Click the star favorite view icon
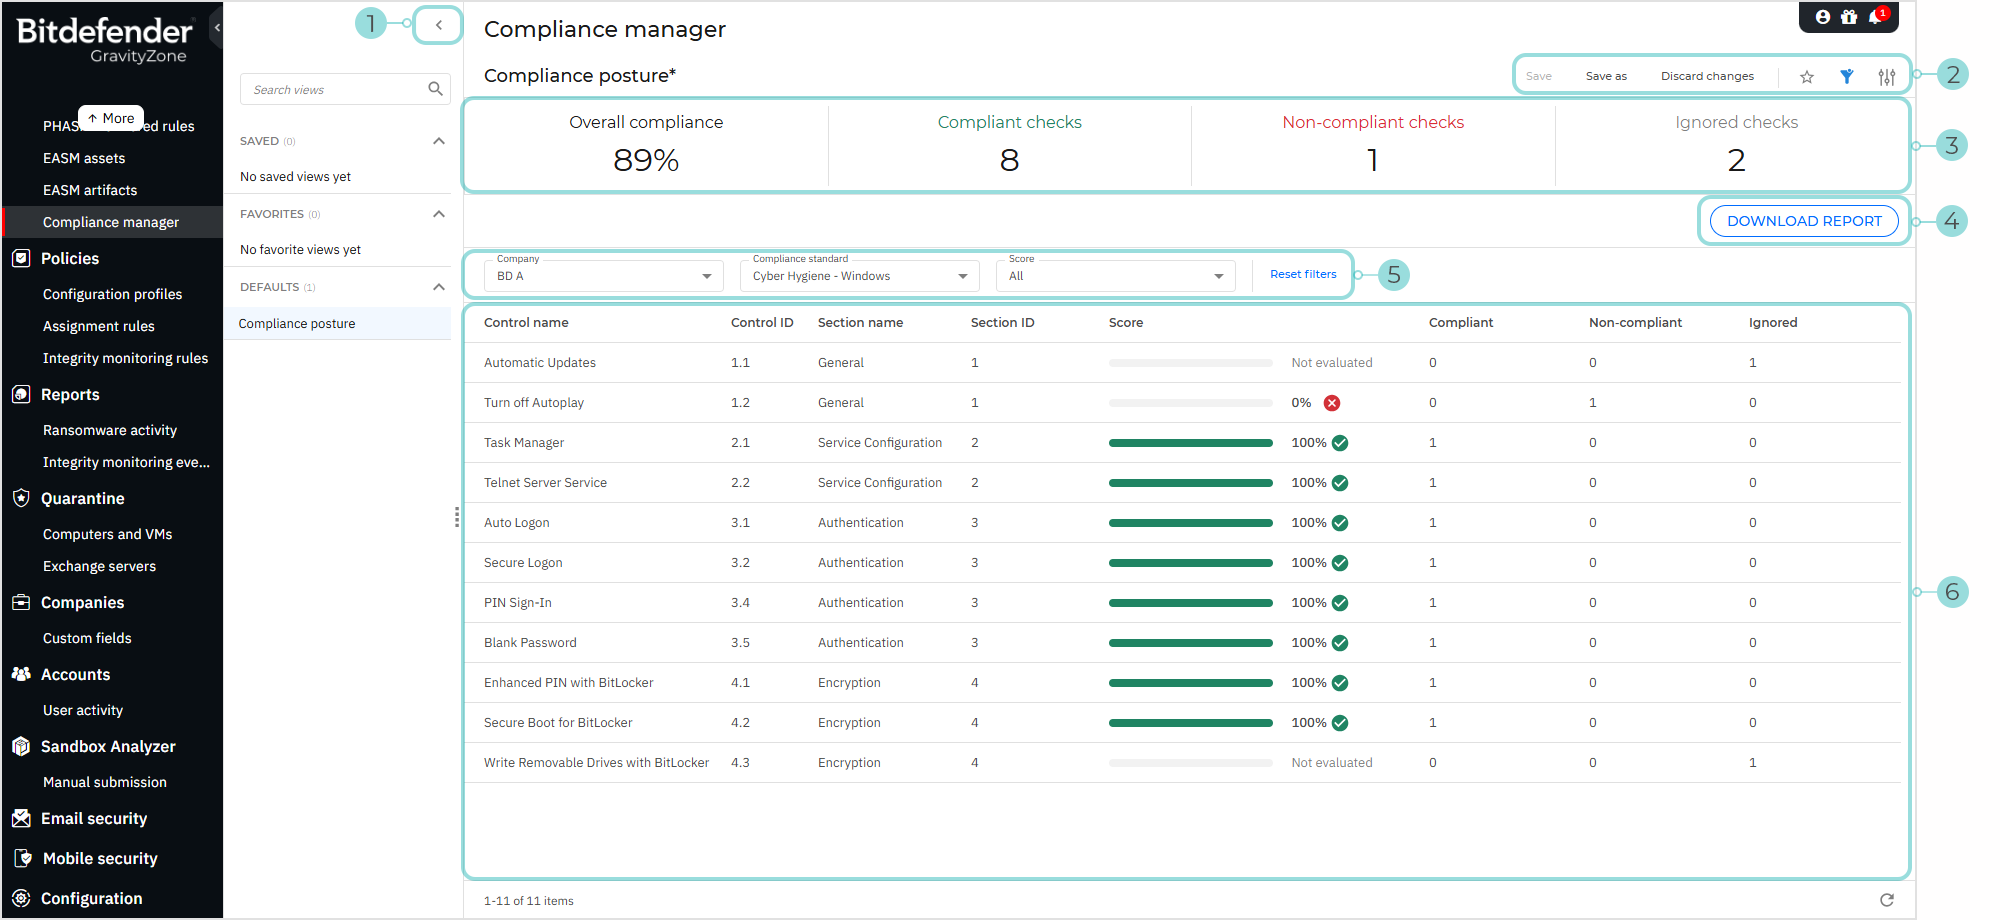 tap(1806, 76)
